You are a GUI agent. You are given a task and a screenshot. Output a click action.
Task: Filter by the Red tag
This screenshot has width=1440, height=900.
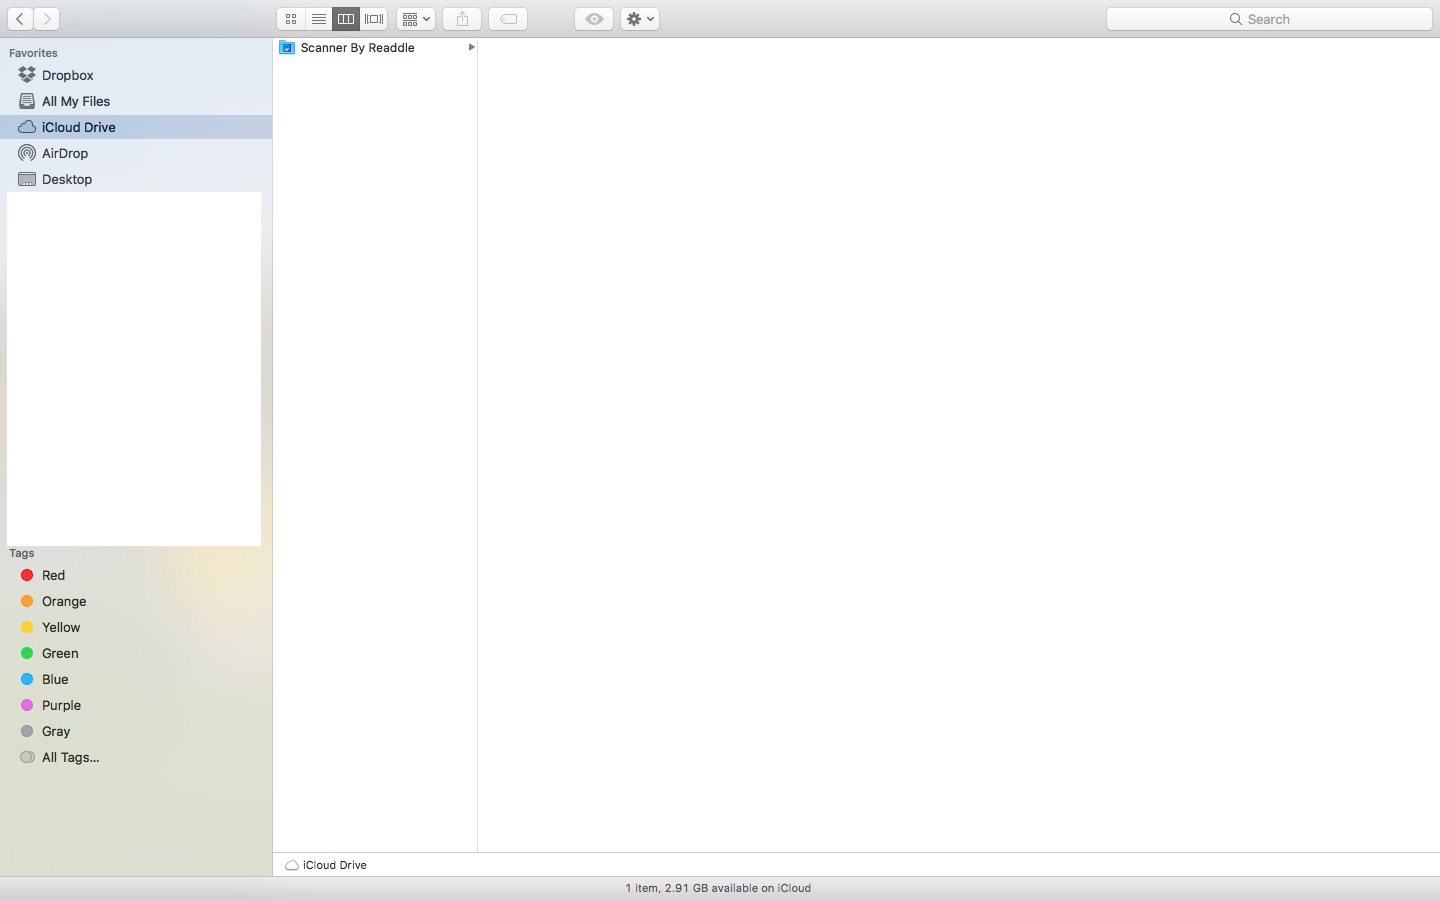136,575
